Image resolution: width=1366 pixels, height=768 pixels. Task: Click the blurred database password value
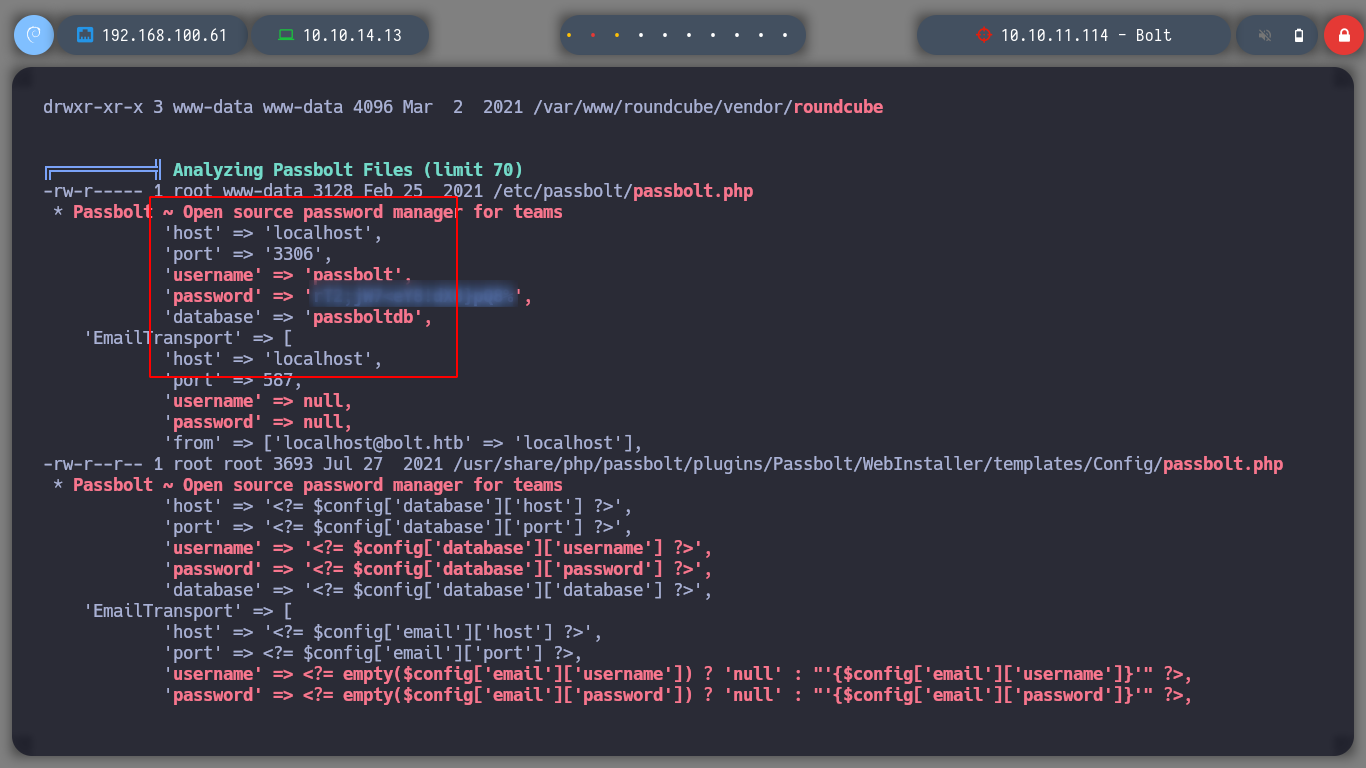pos(416,296)
